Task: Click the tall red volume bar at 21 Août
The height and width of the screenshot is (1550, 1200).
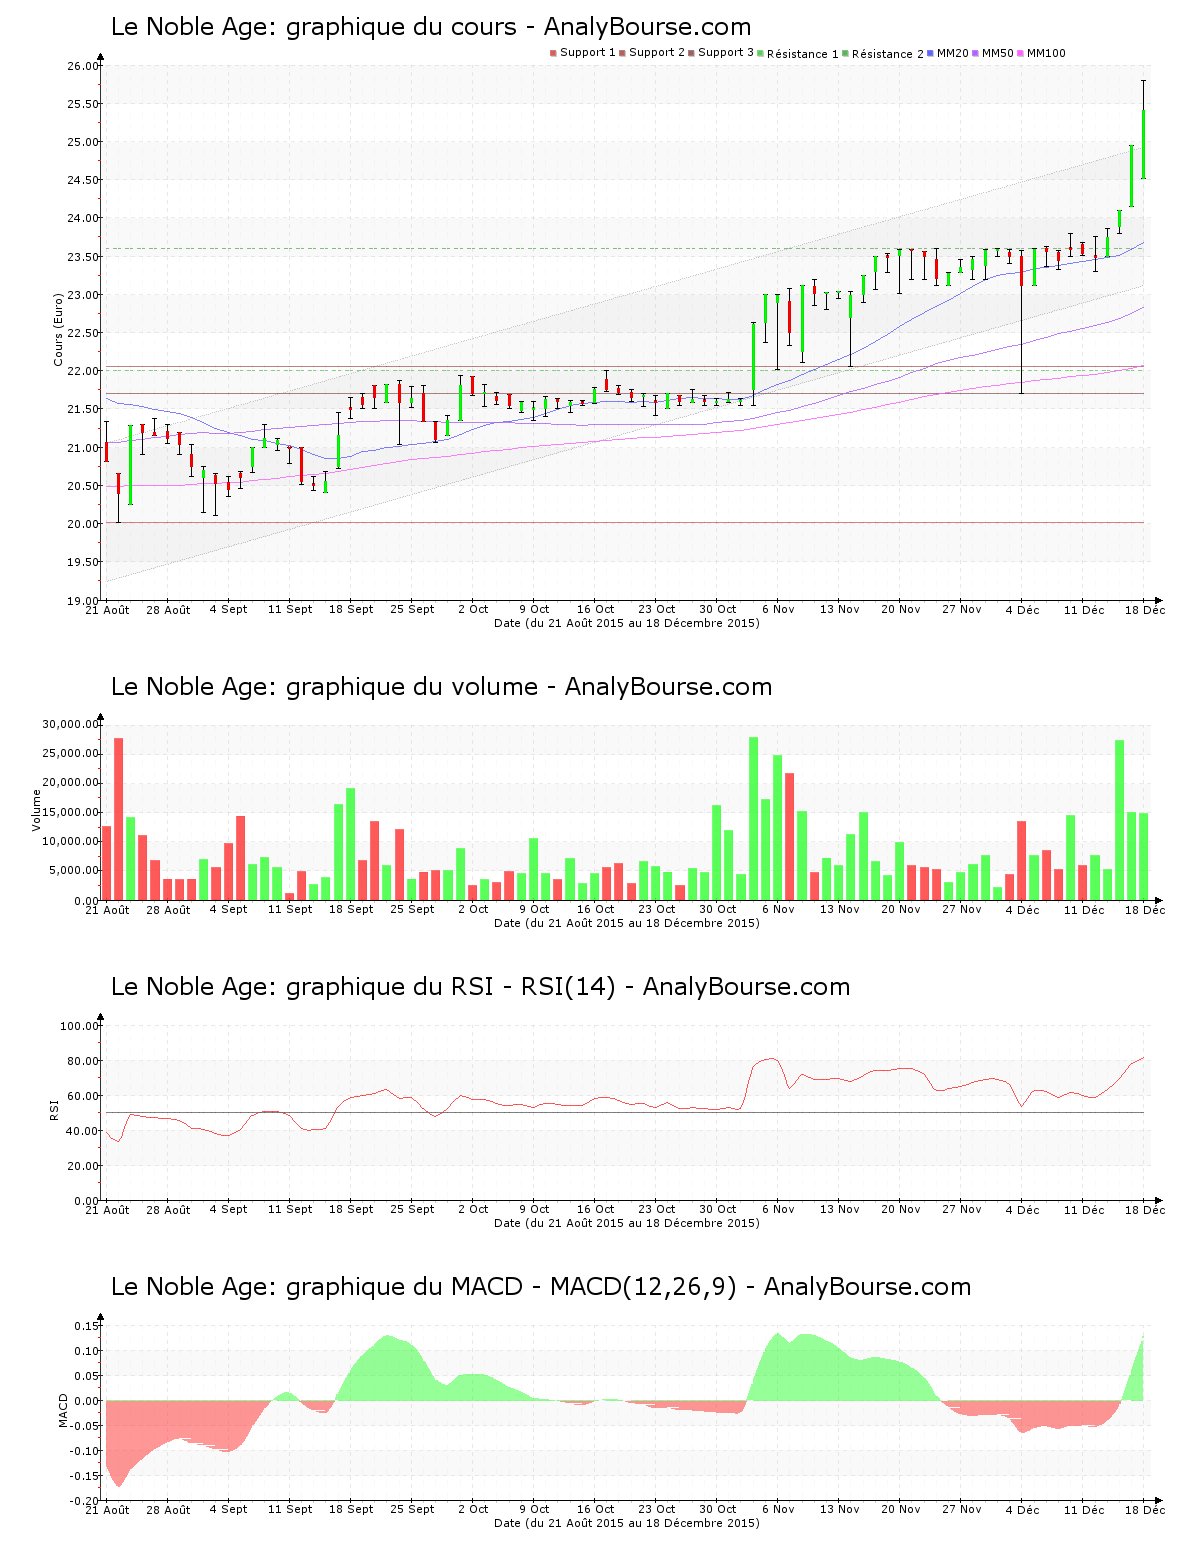Action: click(x=118, y=818)
